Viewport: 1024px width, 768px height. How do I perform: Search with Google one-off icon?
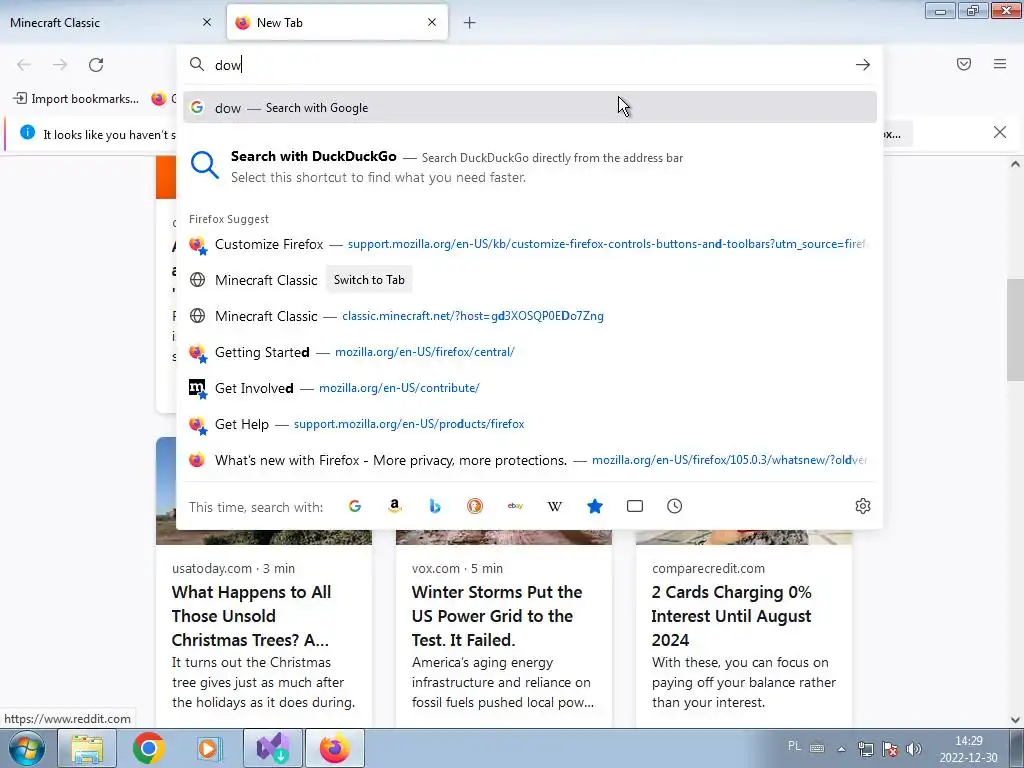(355, 506)
